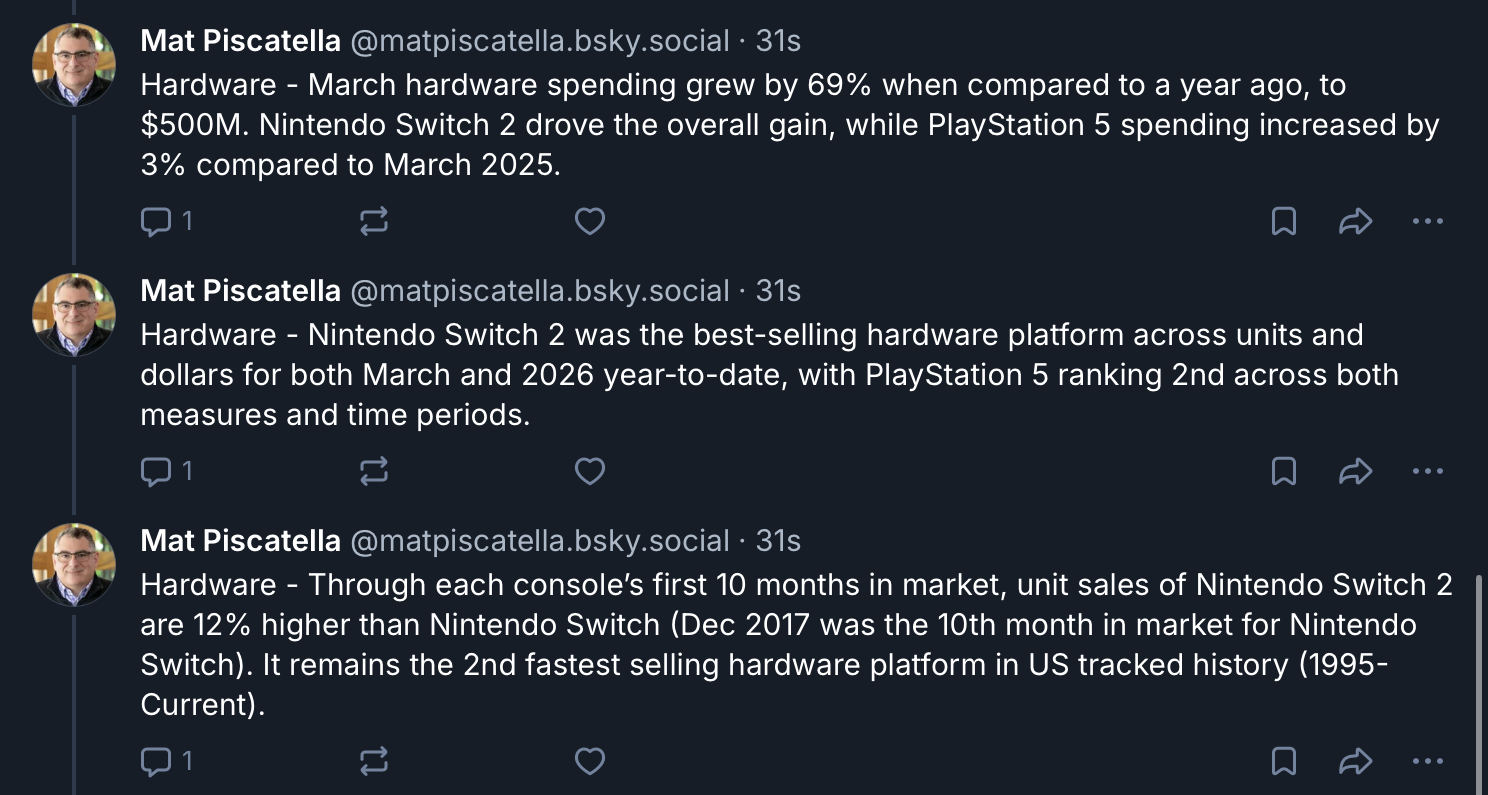
Task: Open more options on hardware spending post
Action: 1427,221
